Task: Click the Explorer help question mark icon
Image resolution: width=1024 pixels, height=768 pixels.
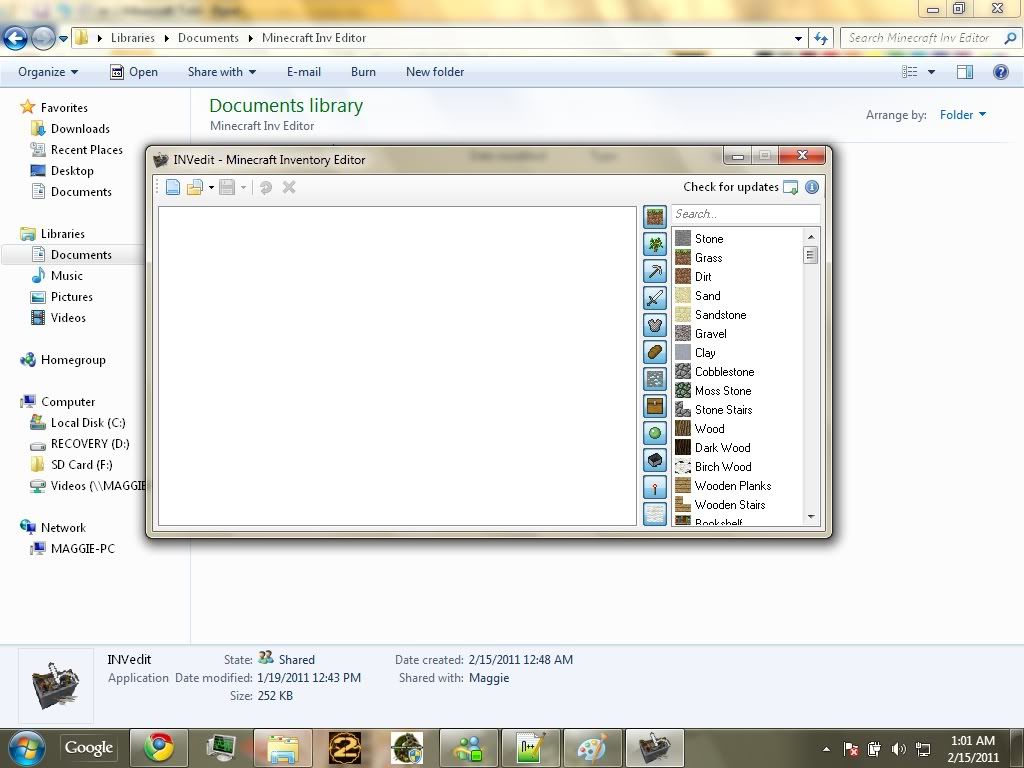Action: click(x=1000, y=72)
